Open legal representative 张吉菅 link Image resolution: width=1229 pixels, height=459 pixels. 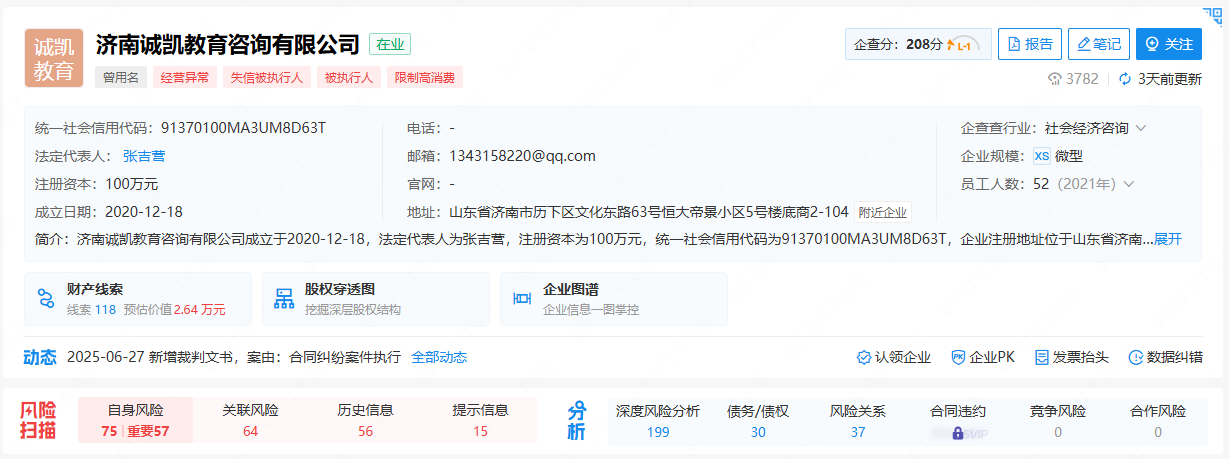tap(144, 156)
